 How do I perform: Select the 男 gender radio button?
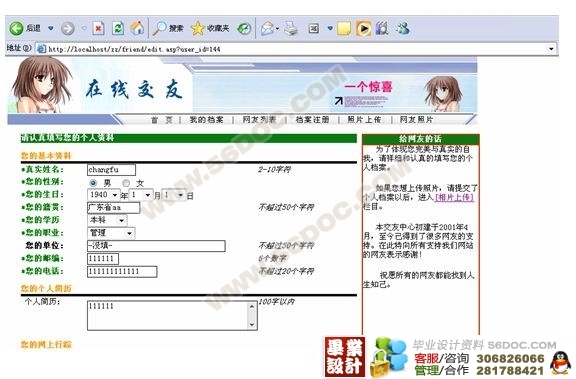(93, 183)
